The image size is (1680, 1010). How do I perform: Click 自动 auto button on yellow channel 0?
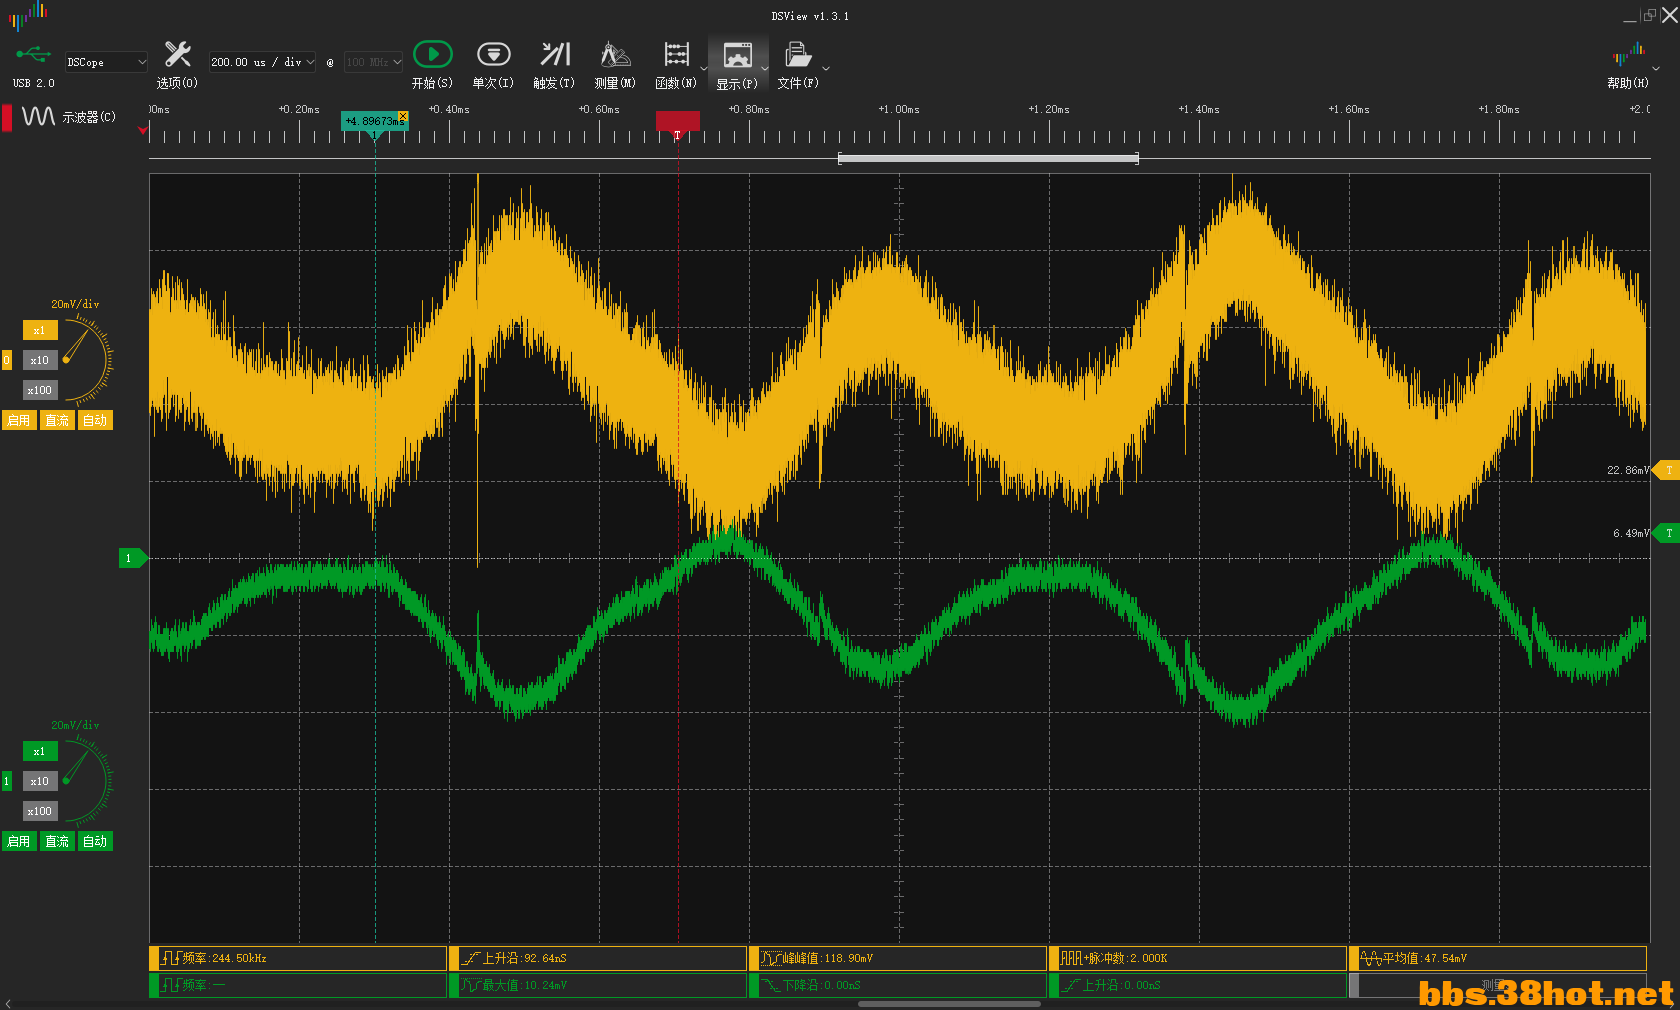point(95,420)
